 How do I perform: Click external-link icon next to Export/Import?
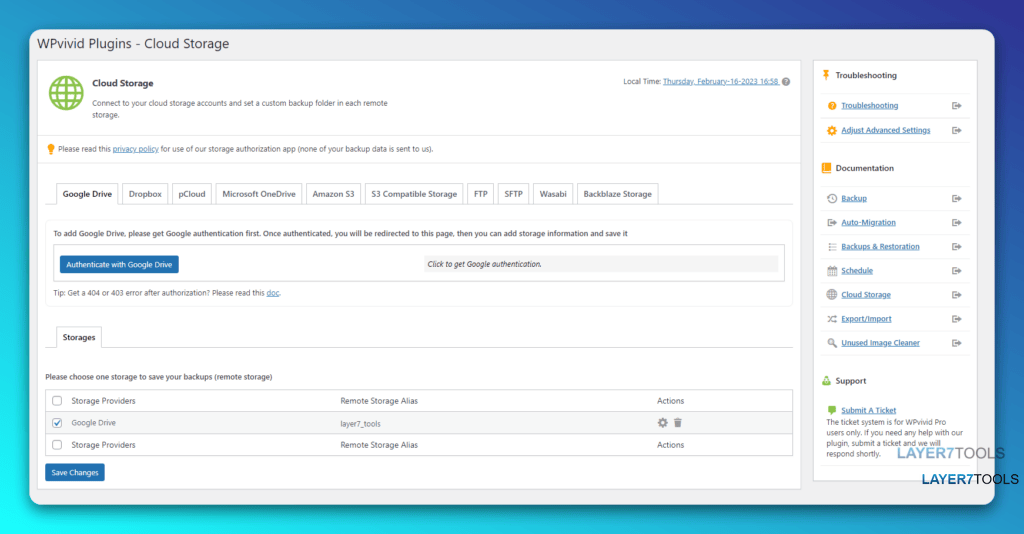tap(956, 319)
